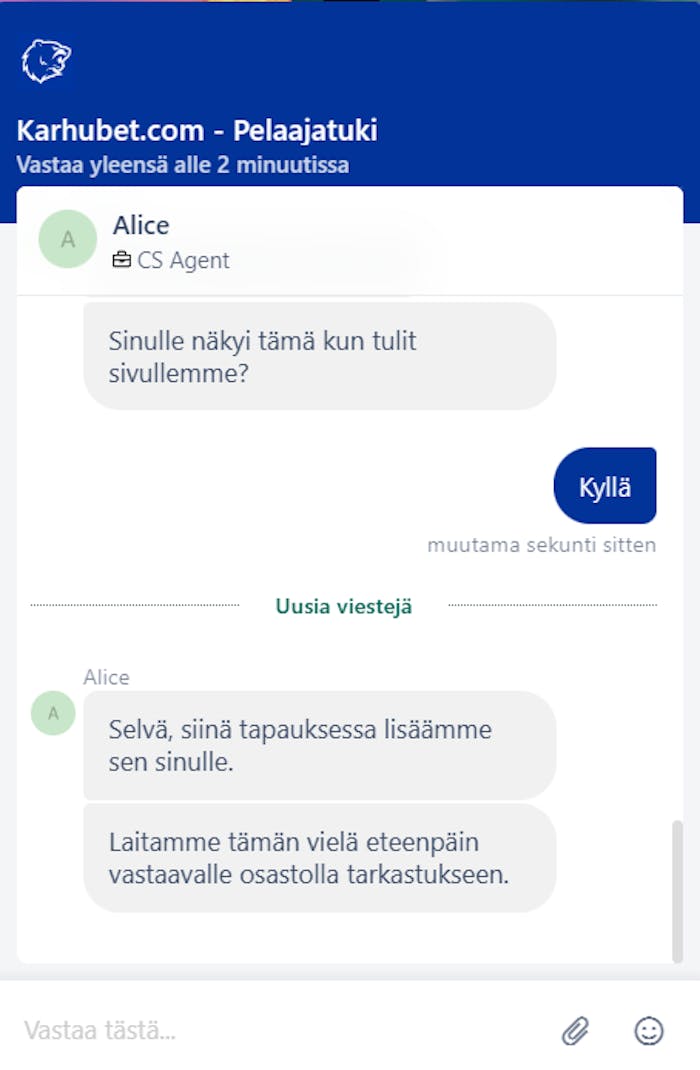Click the 'Karhubet.com - Pelaajatuki' title
Image resolution: width=700 pixels, height=1070 pixels.
point(197,131)
